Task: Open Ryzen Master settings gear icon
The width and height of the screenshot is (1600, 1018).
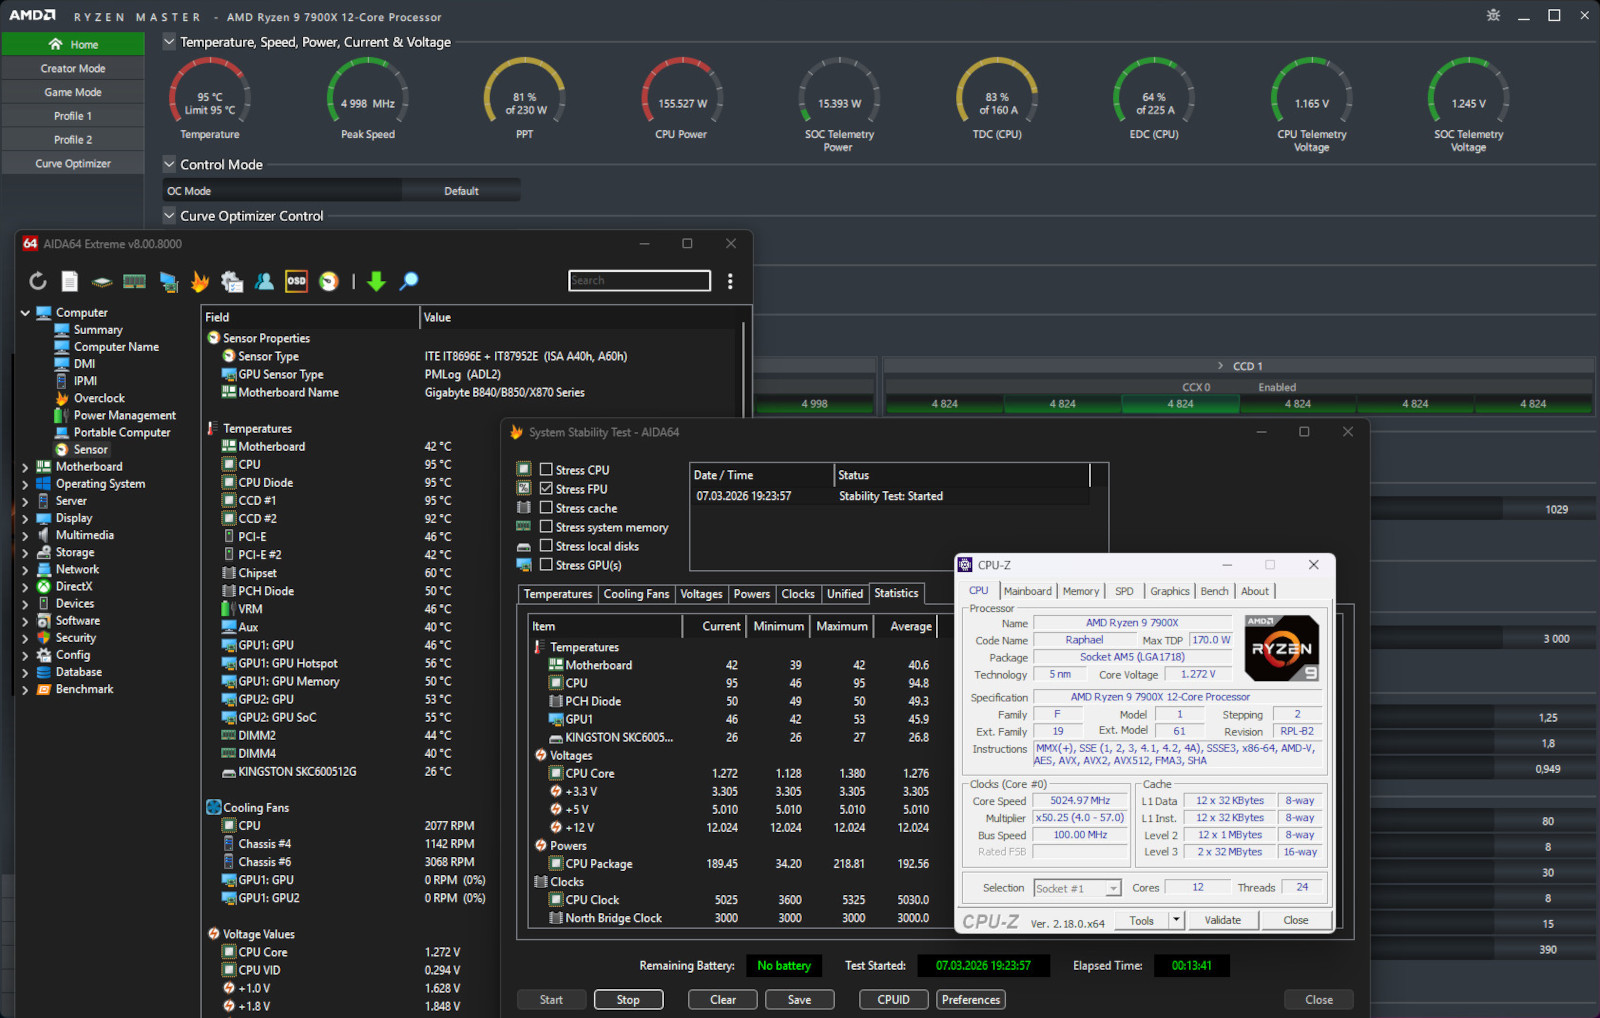Action: click(1493, 16)
